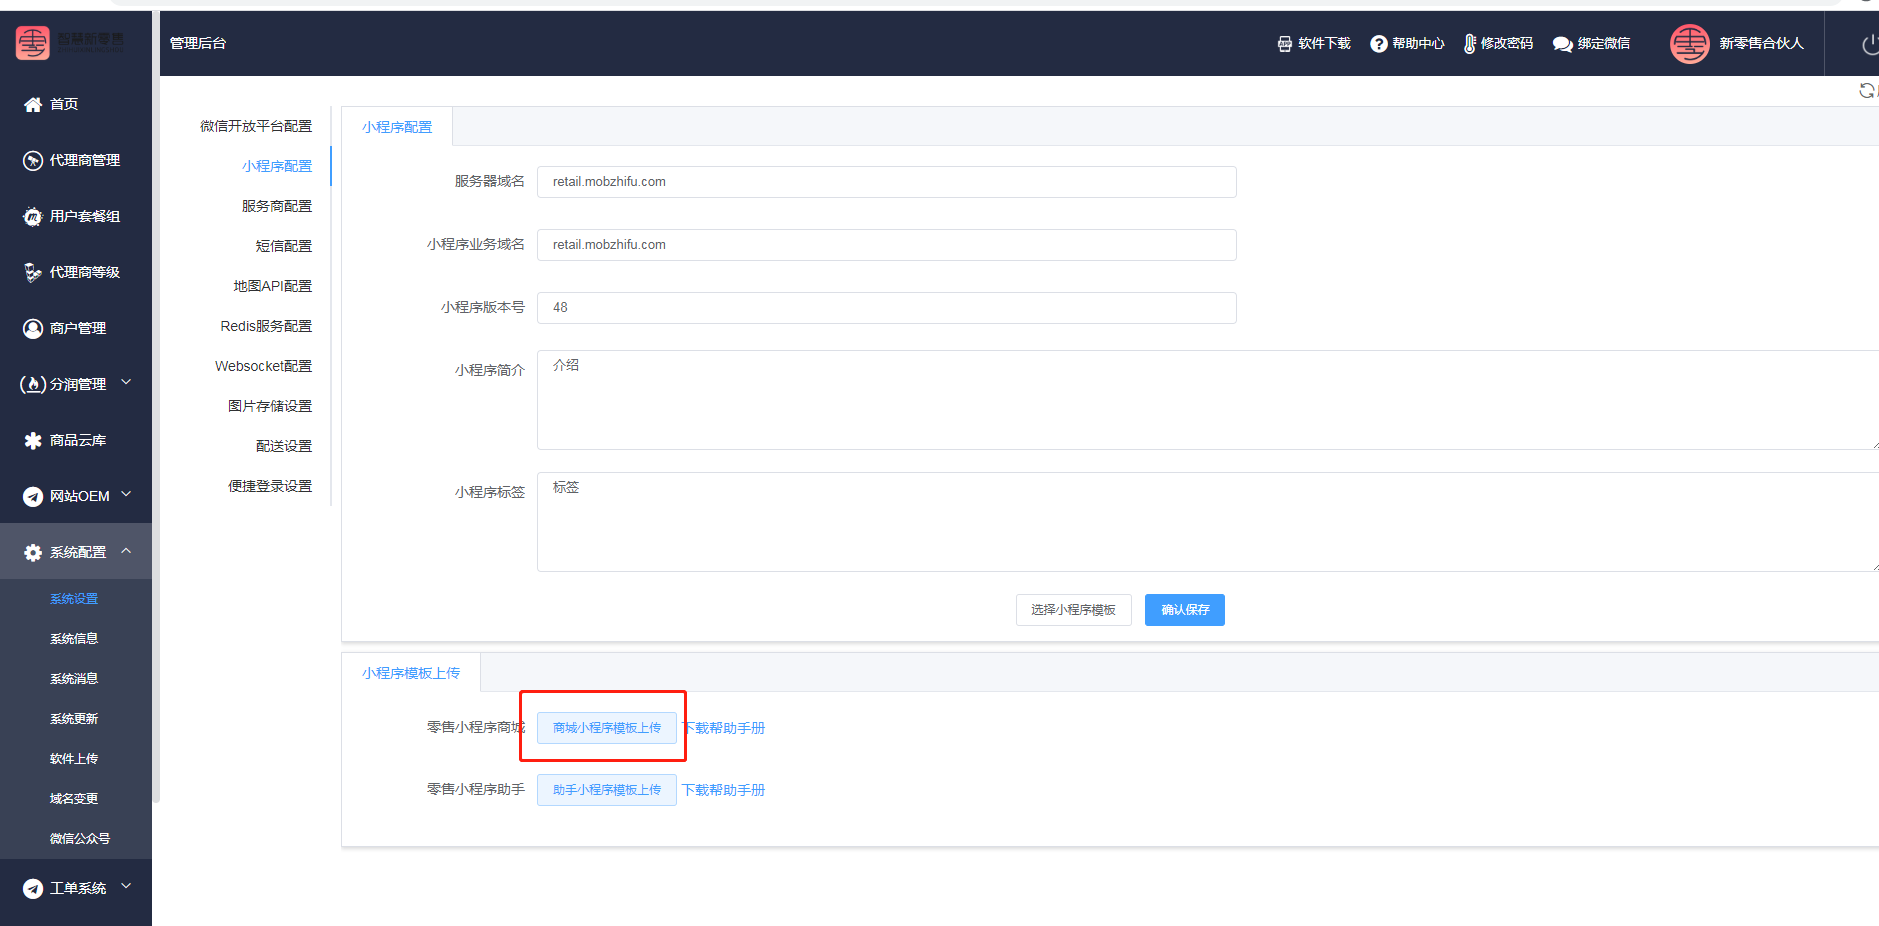Select Websocket配置 in settings list
The image size is (1879, 926).
(x=263, y=366)
